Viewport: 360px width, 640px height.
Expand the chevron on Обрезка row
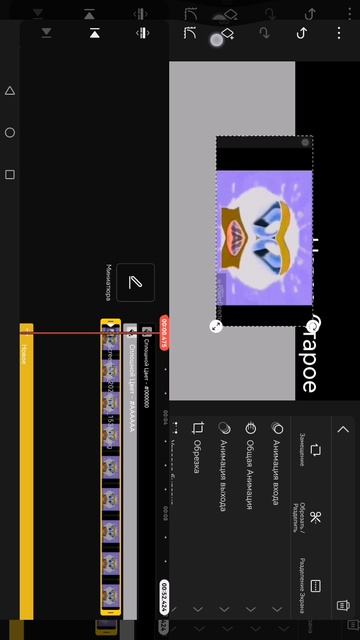(x=198, y=609)
